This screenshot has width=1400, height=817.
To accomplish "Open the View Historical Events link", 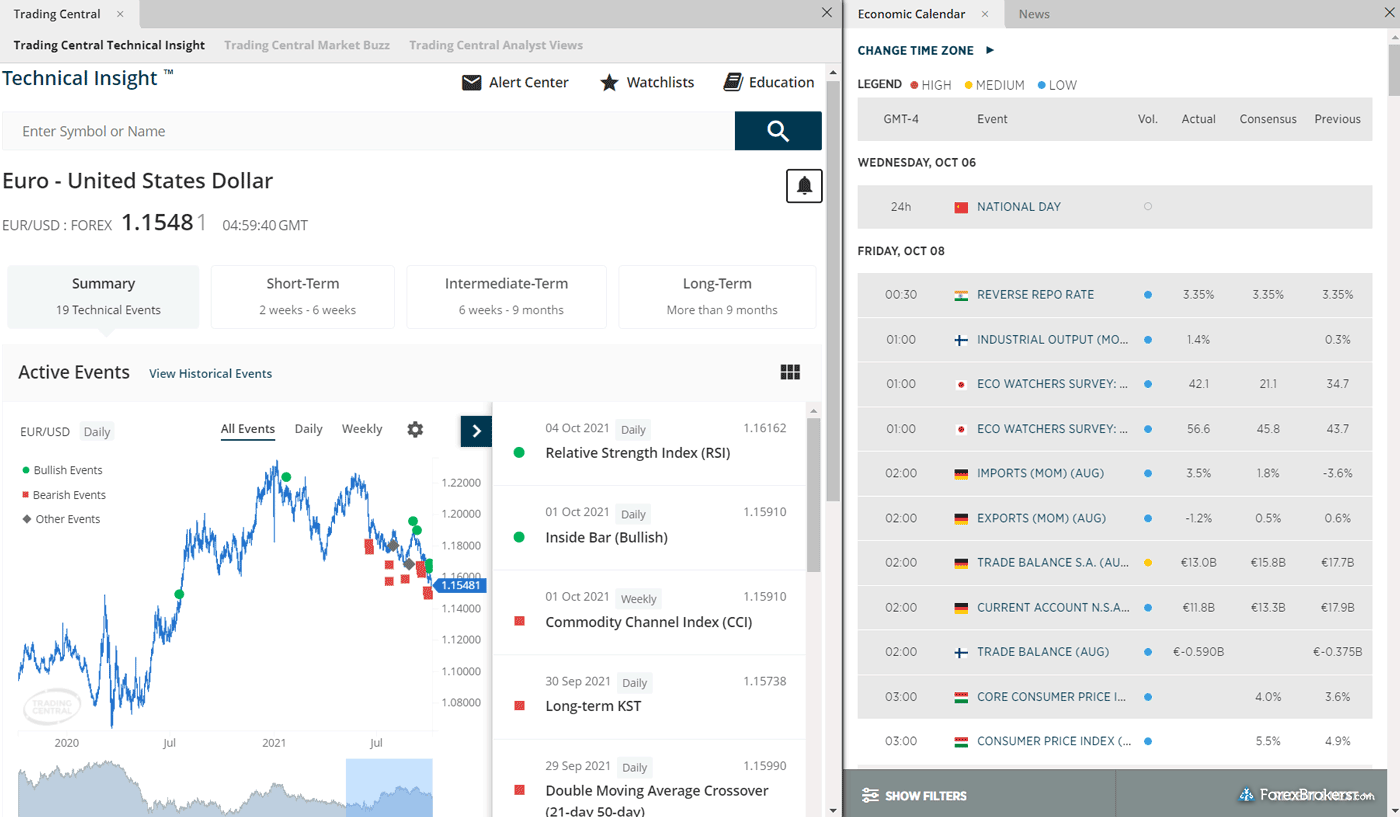I will pyautogui.click(x=210, y=373).
